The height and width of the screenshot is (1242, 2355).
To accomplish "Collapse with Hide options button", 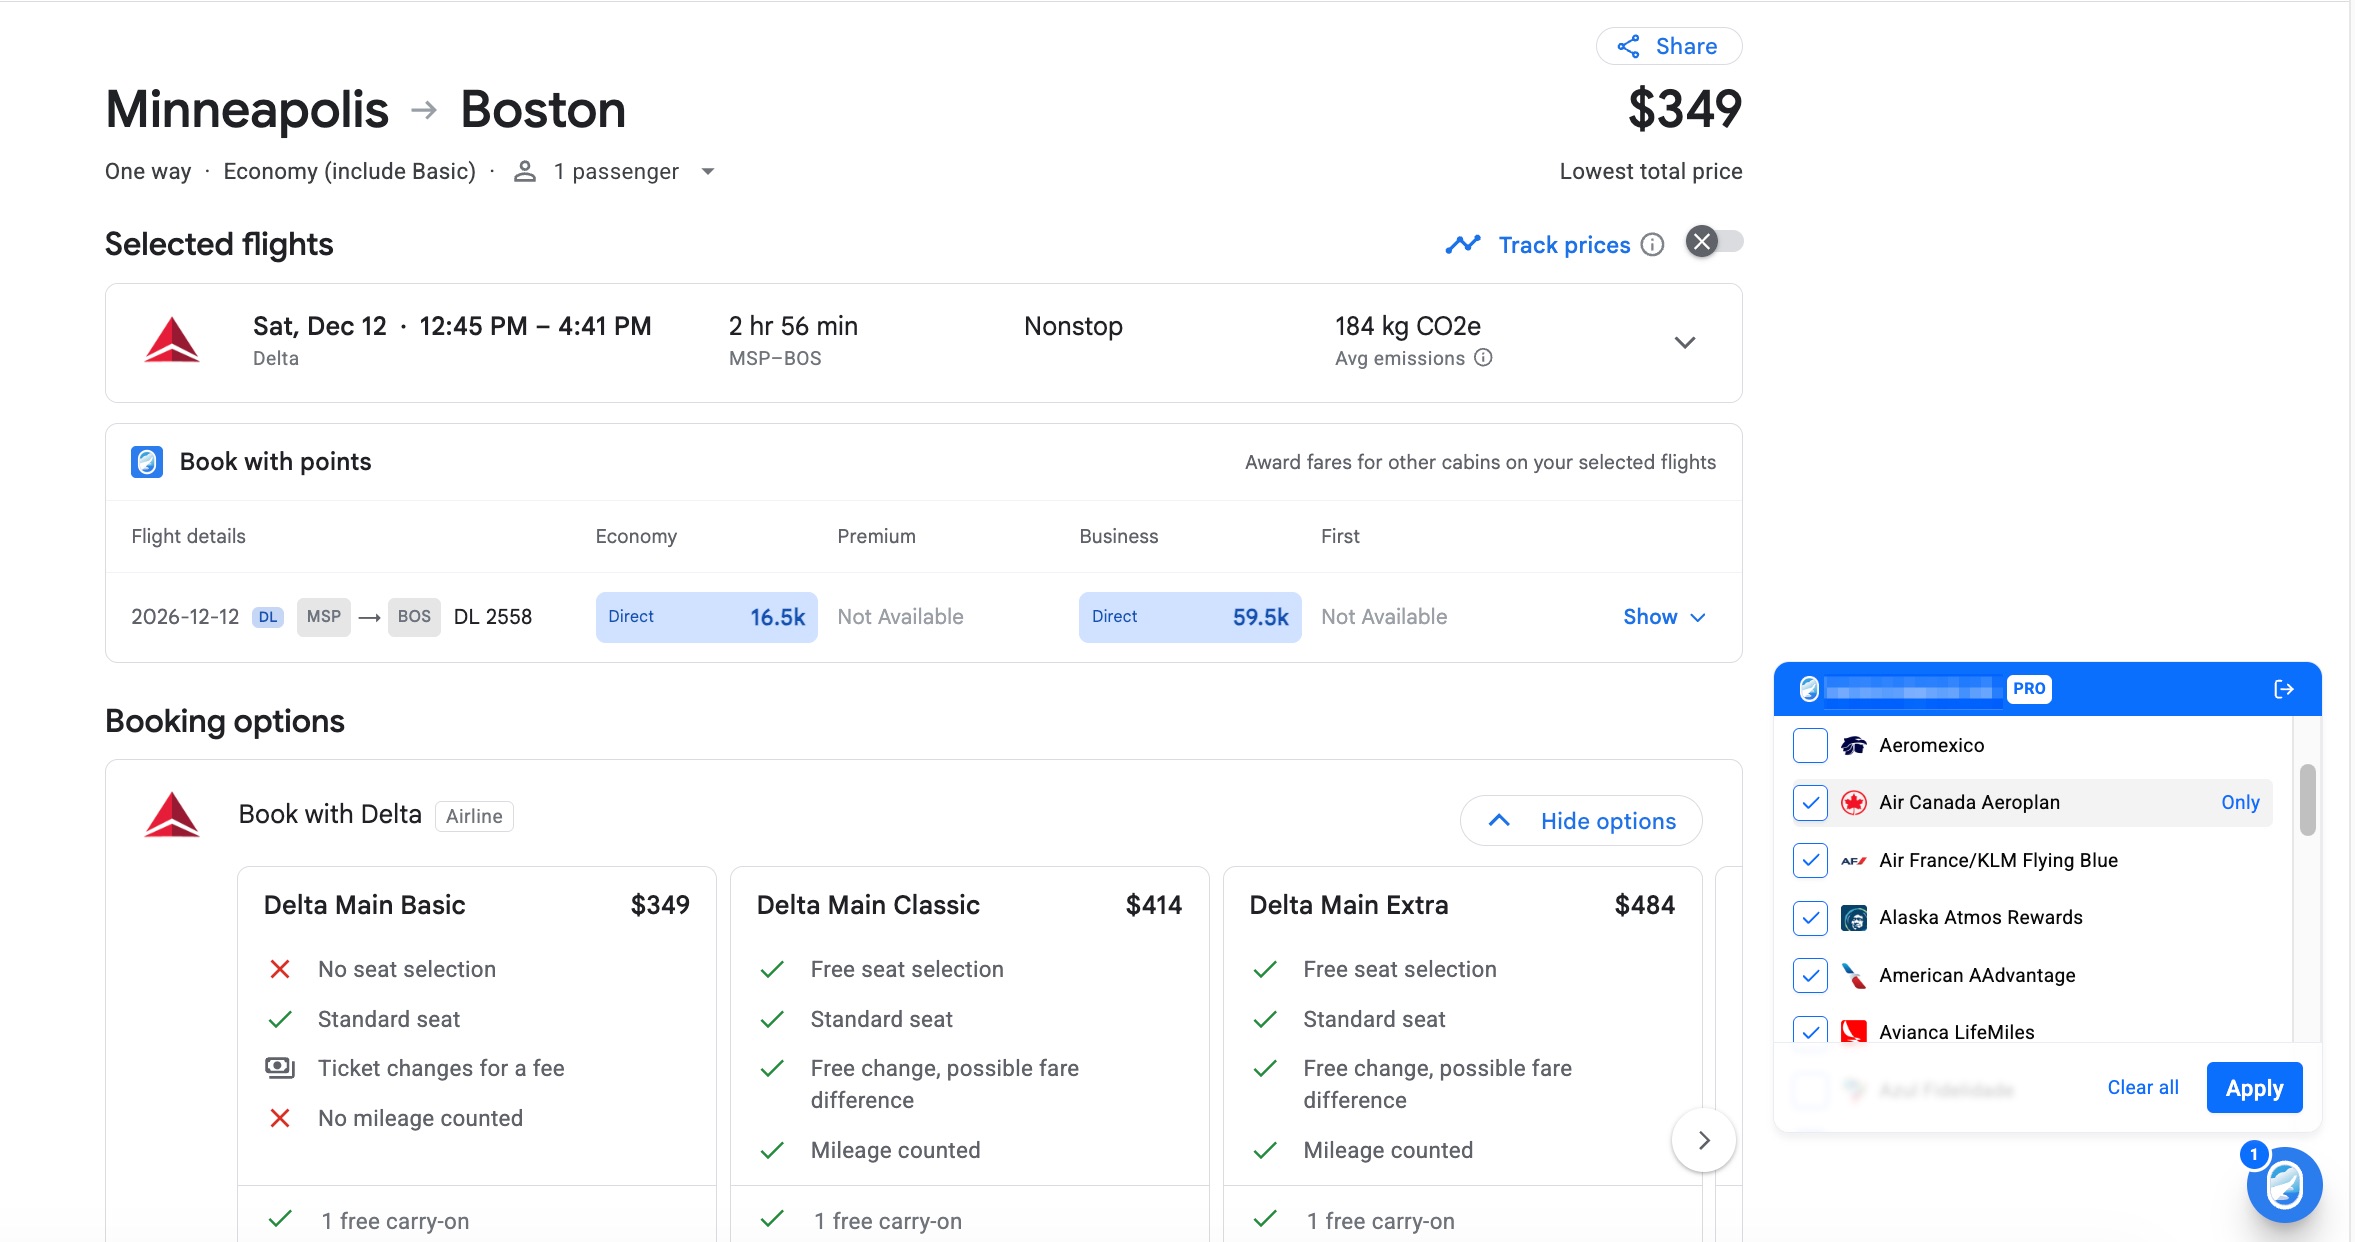I will click(x=1581, y=821).
